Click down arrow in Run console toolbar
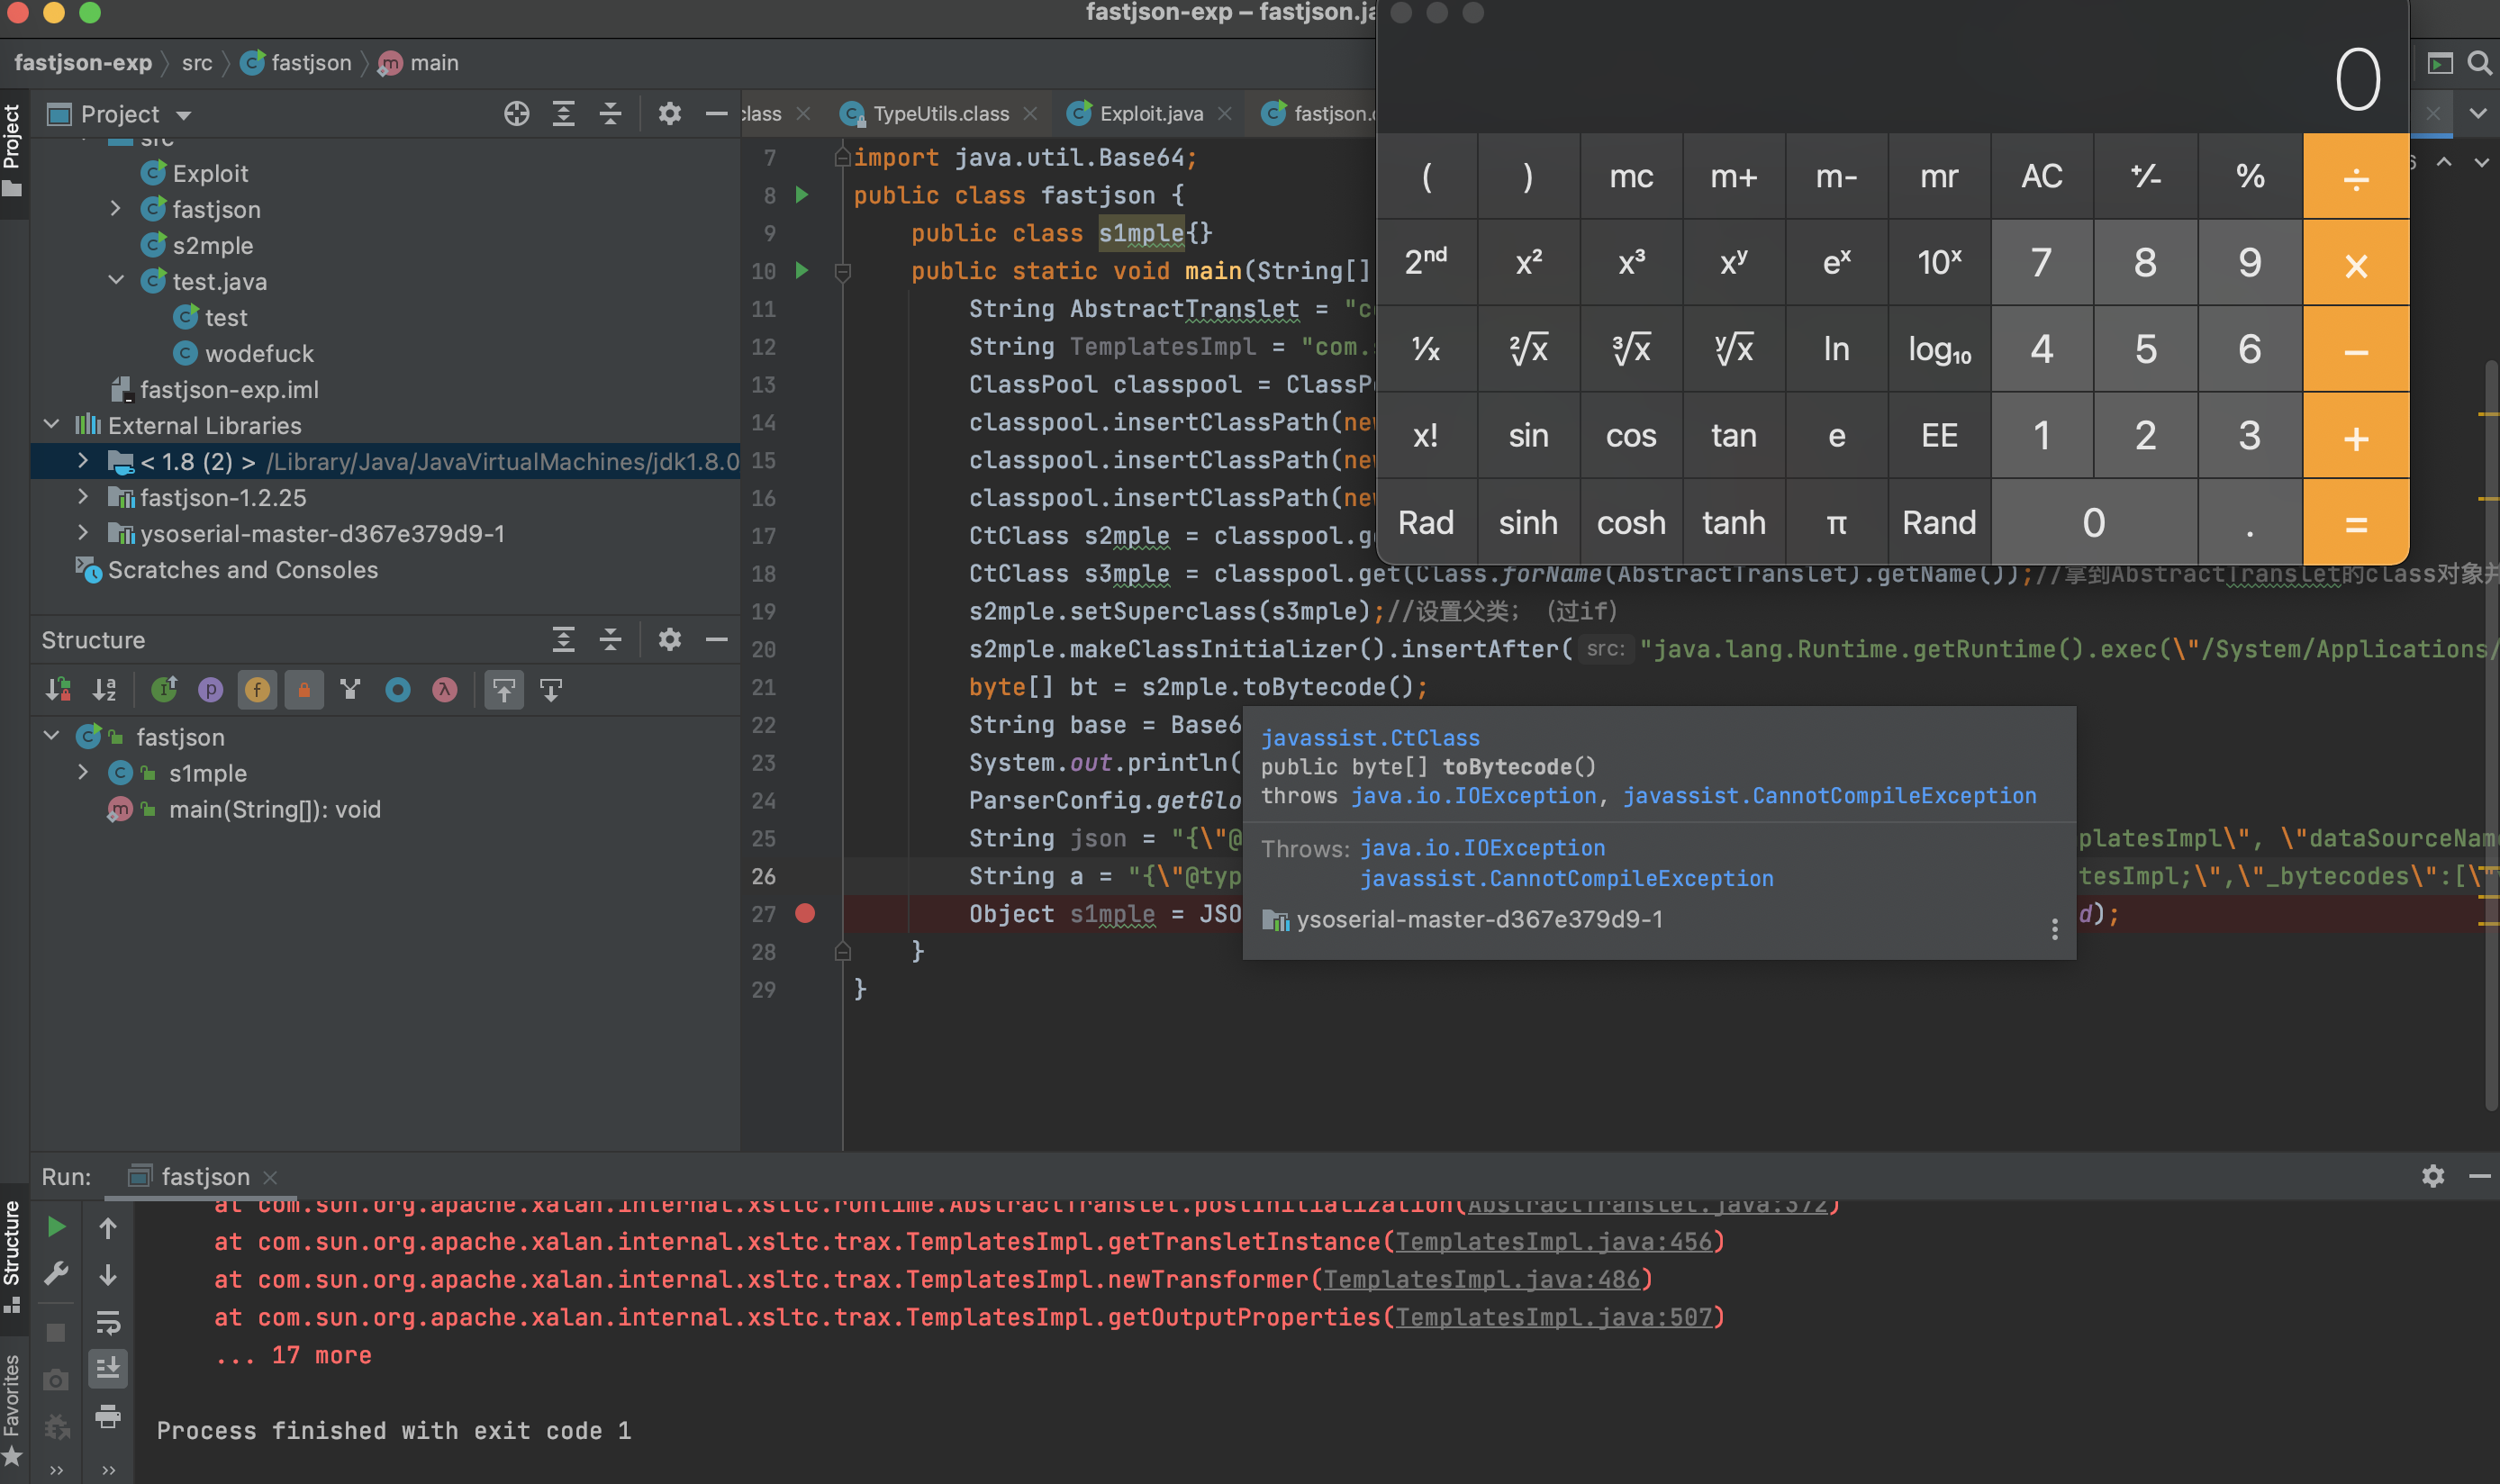 [x=108, y=1274]
